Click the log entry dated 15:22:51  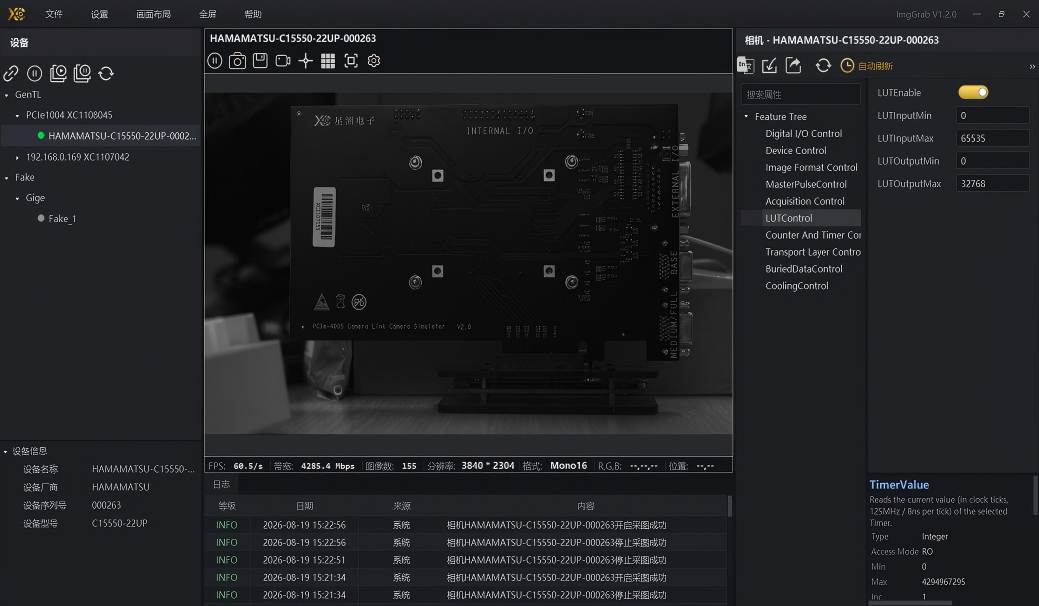coord(466,560)
